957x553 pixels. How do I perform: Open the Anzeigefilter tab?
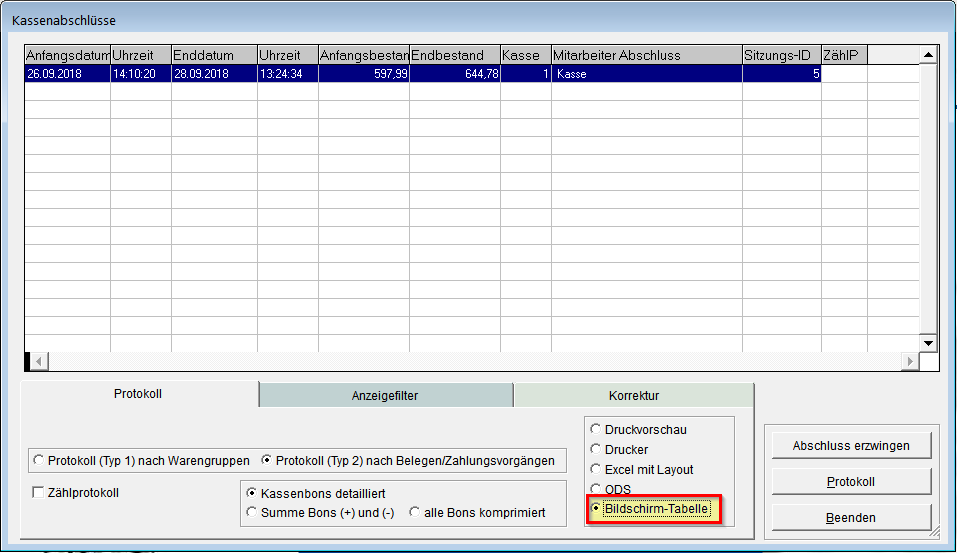click(385, 395)
